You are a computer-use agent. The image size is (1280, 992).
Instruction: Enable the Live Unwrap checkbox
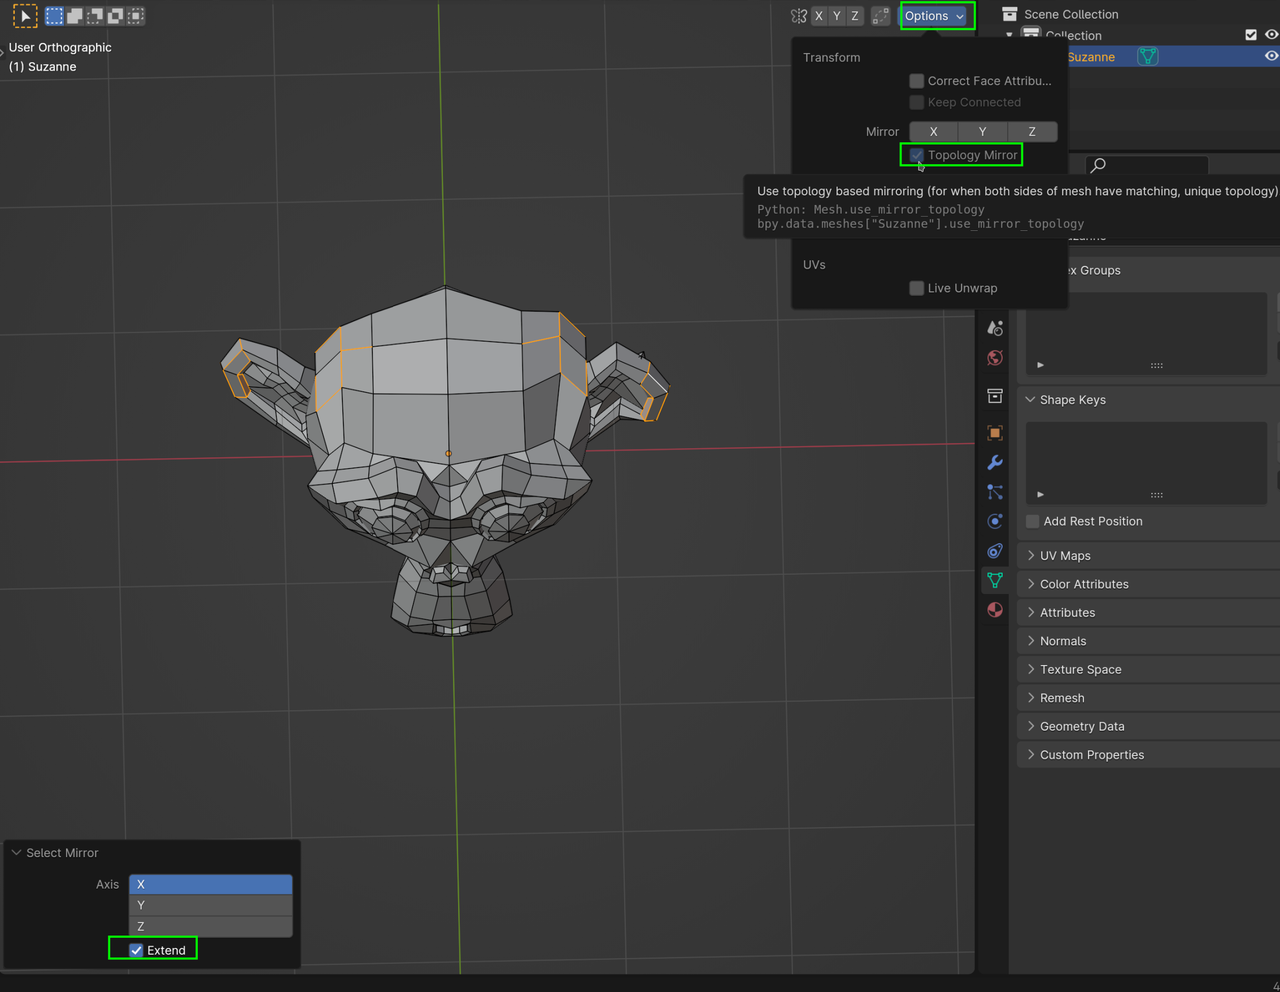click(x=916, y=288)
